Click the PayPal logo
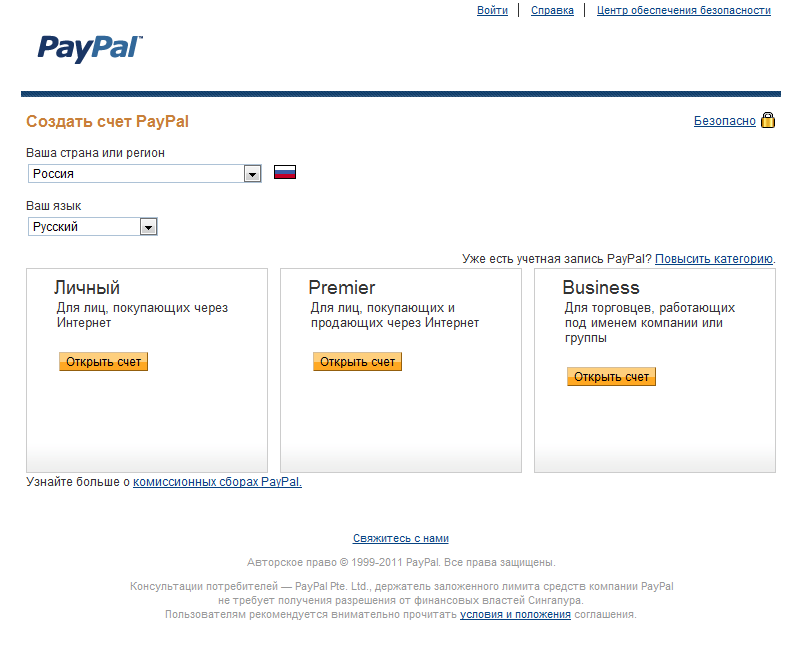Viewport: 796px width, 656px height. tap(90, 48)
